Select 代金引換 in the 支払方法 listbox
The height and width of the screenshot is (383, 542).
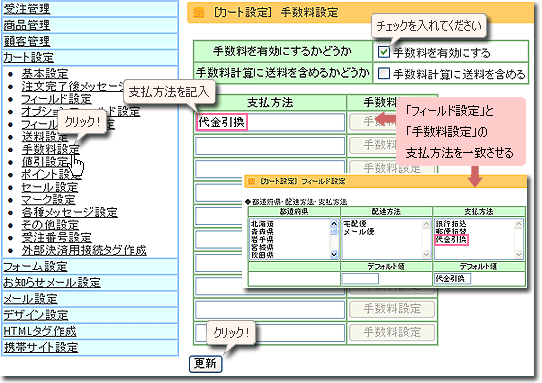[x=451, y=240]
